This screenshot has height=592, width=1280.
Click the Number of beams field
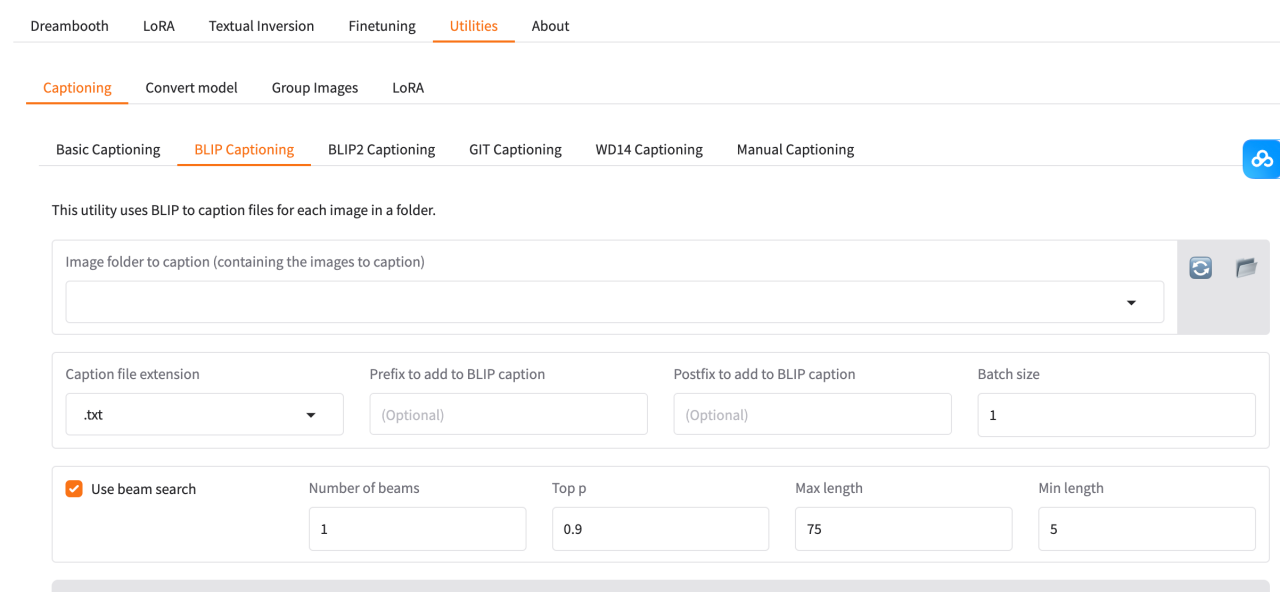417,529
